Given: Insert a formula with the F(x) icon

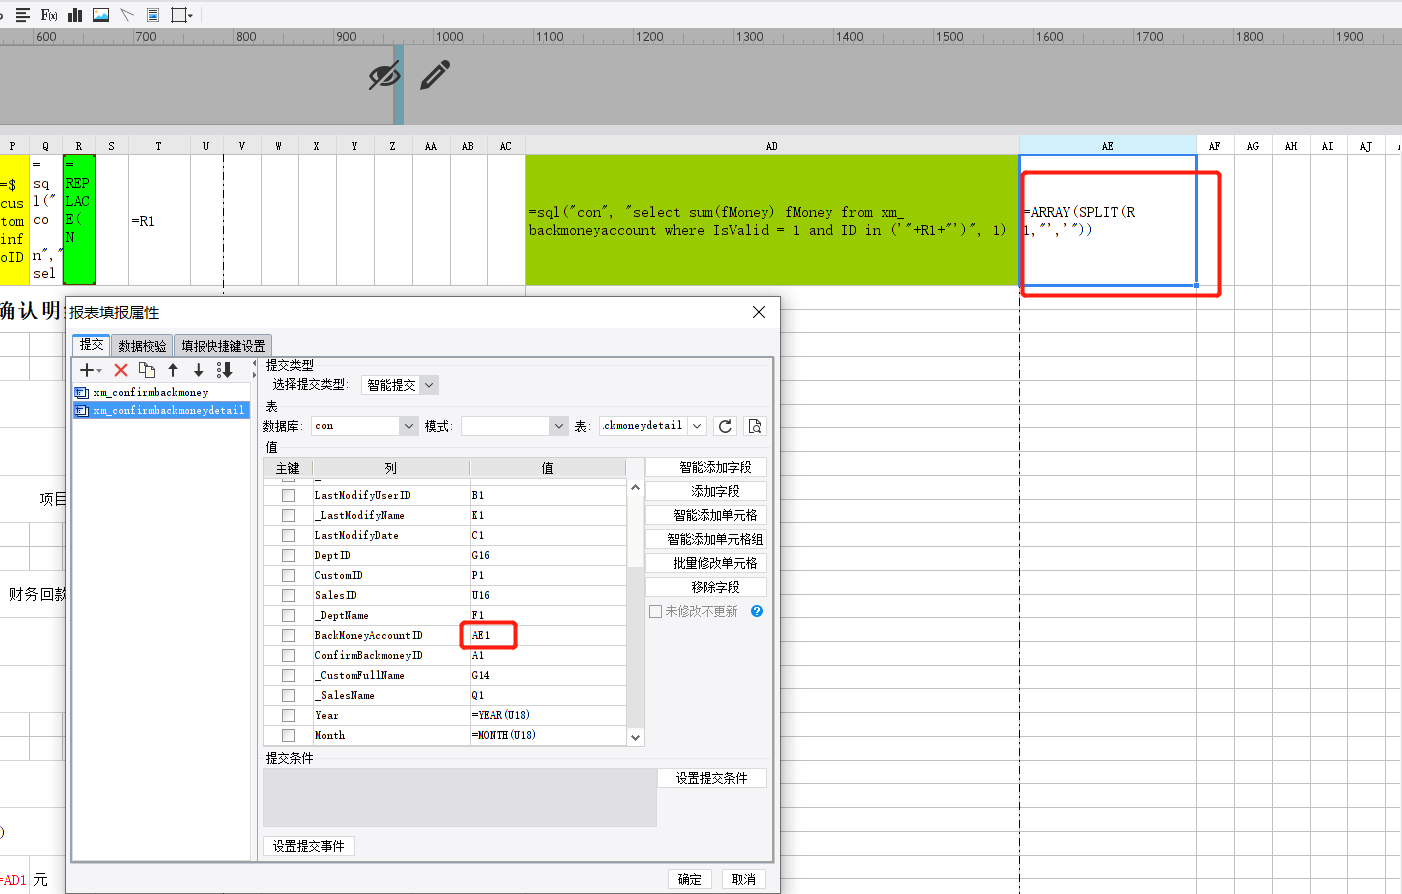Looking at the screenshot, I should [x=49, y=15].
